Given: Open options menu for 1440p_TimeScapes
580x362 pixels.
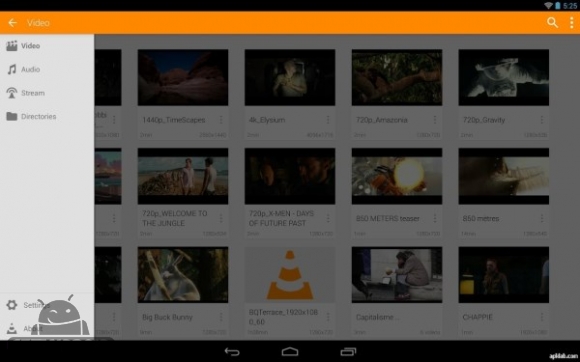Looking at the screenshot, I should pos(221,120).
